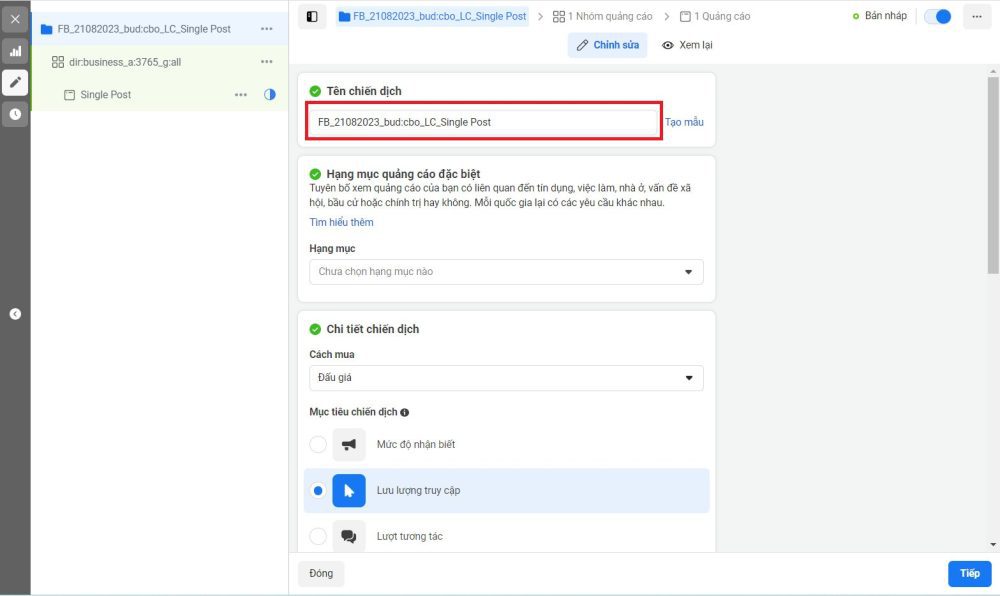Image resolution: width=1000 pixels, height=596 pixels.
Task: Select the Lượt tương tác radio button
Action: (x=318, y=536)
